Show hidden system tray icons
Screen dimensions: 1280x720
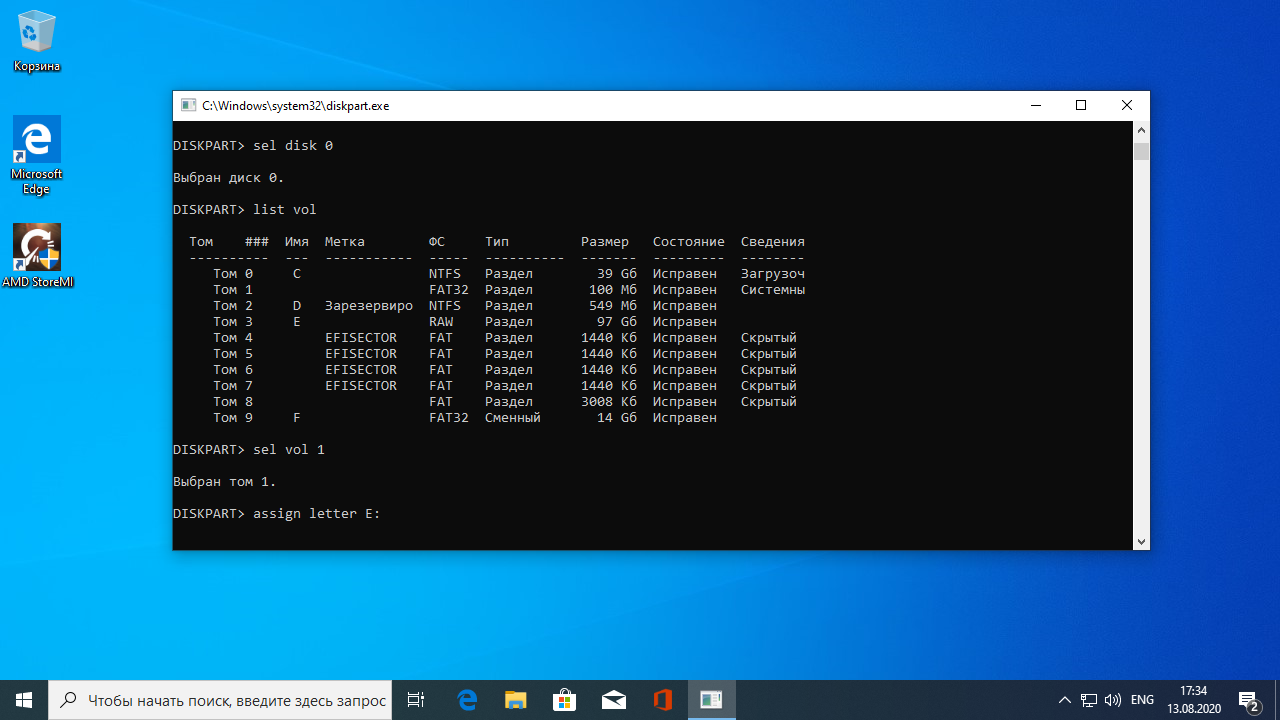pyautogui.click(x=1064, y=700)
